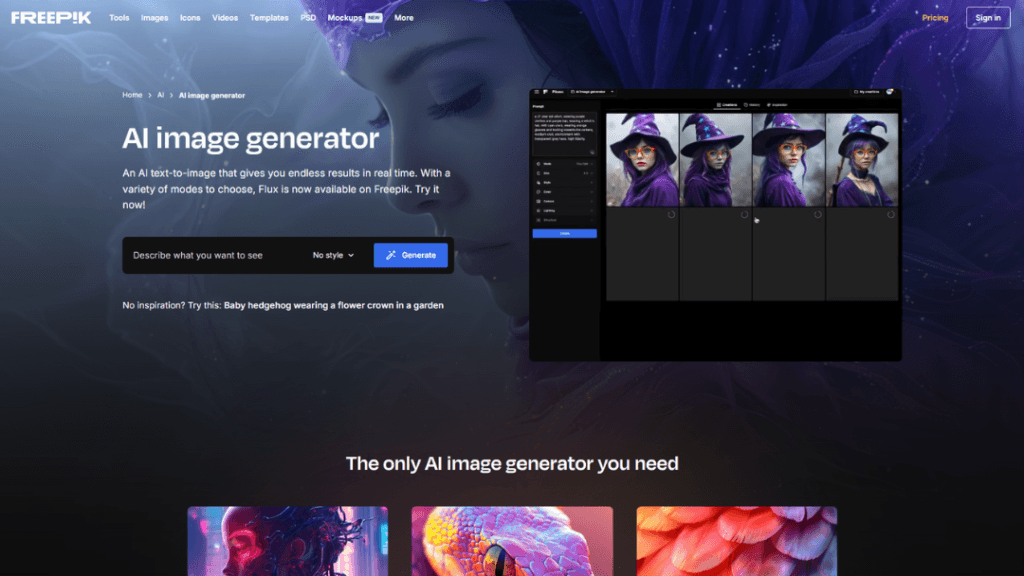Click the AI breadcrumb link
The image size is (1024, 576).
(161, 95)
